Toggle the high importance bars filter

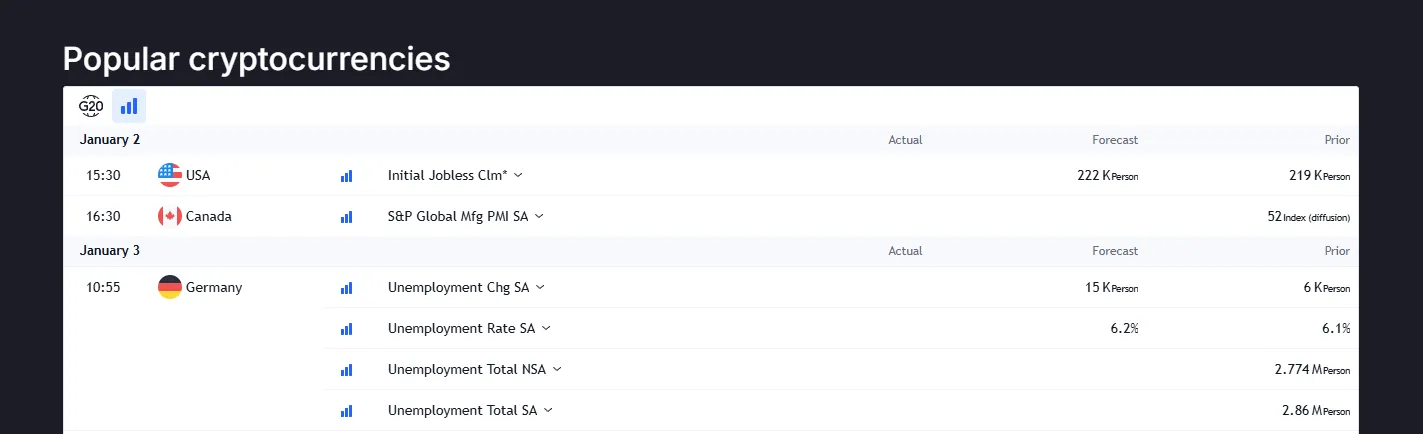click(x=129, y=106)
